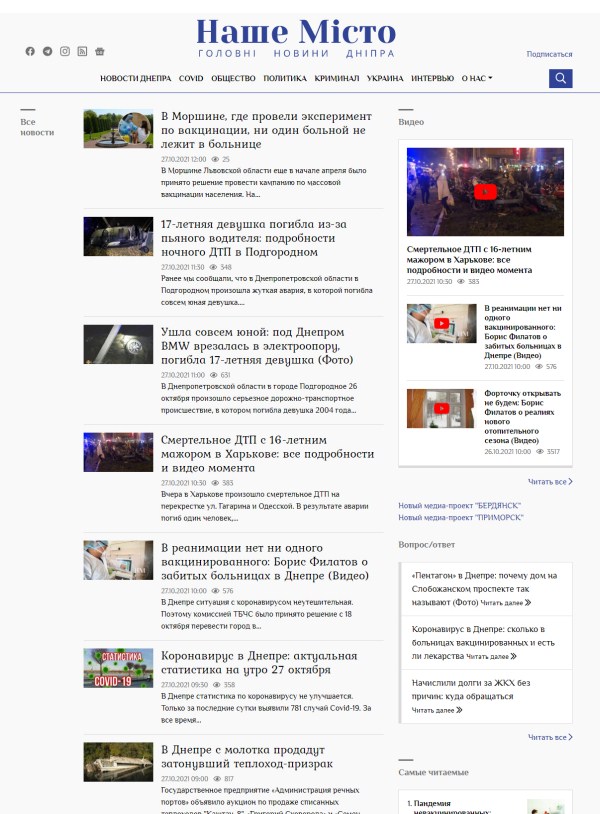Screen dimensions: 600x814
Task: Click the 'Наше Місто' site logo
Action: click(296, 37)
